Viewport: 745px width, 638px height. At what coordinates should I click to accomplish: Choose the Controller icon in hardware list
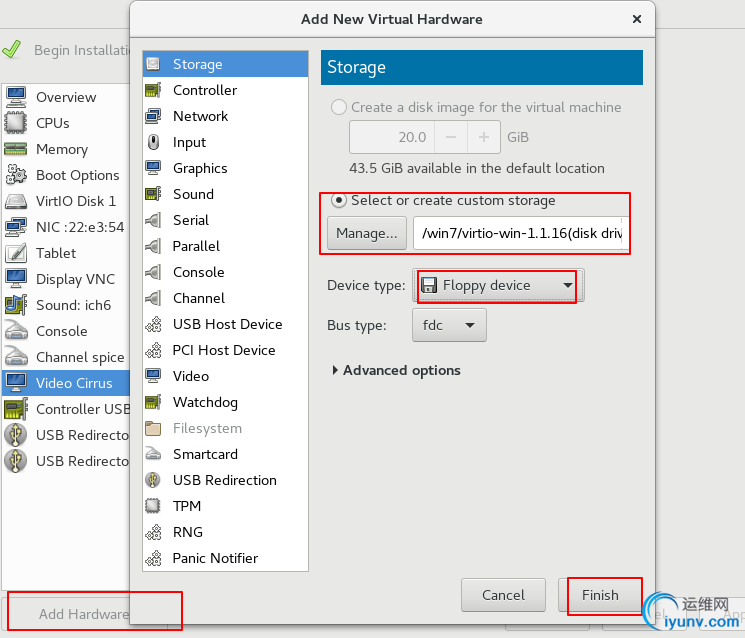click(153, 90)
